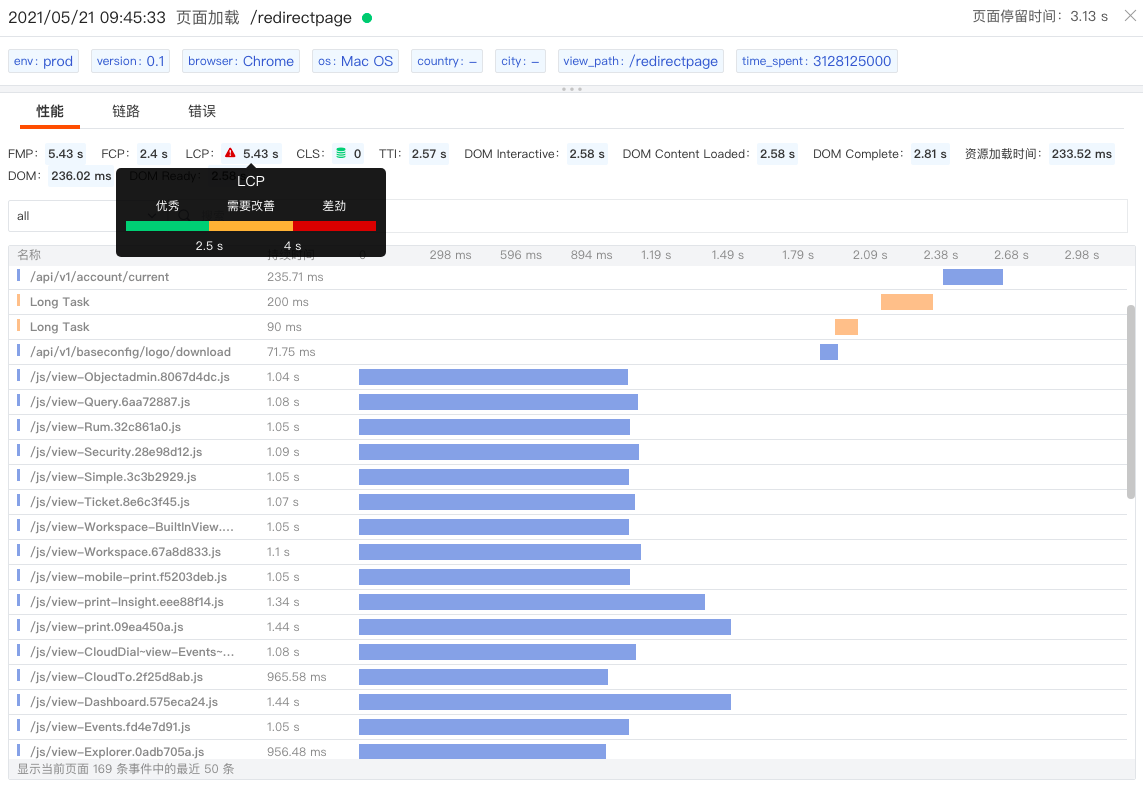Click the green status dot after /redirectpage
Image resolution: width=1143 pixels, height=785 pixels.
[x=367, y=18]
